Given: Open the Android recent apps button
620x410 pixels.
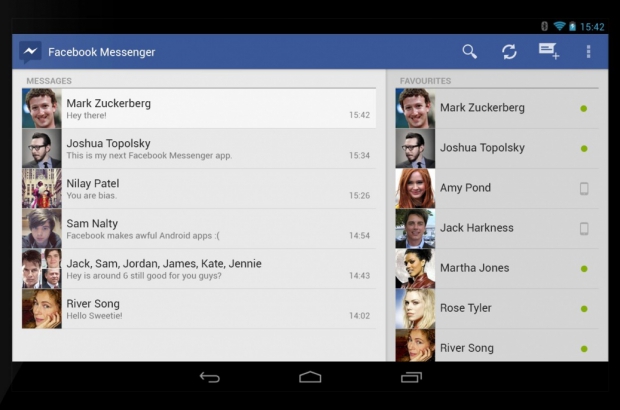Looking at the screenshot, I should pyautogui.click(x=411, y=377).
